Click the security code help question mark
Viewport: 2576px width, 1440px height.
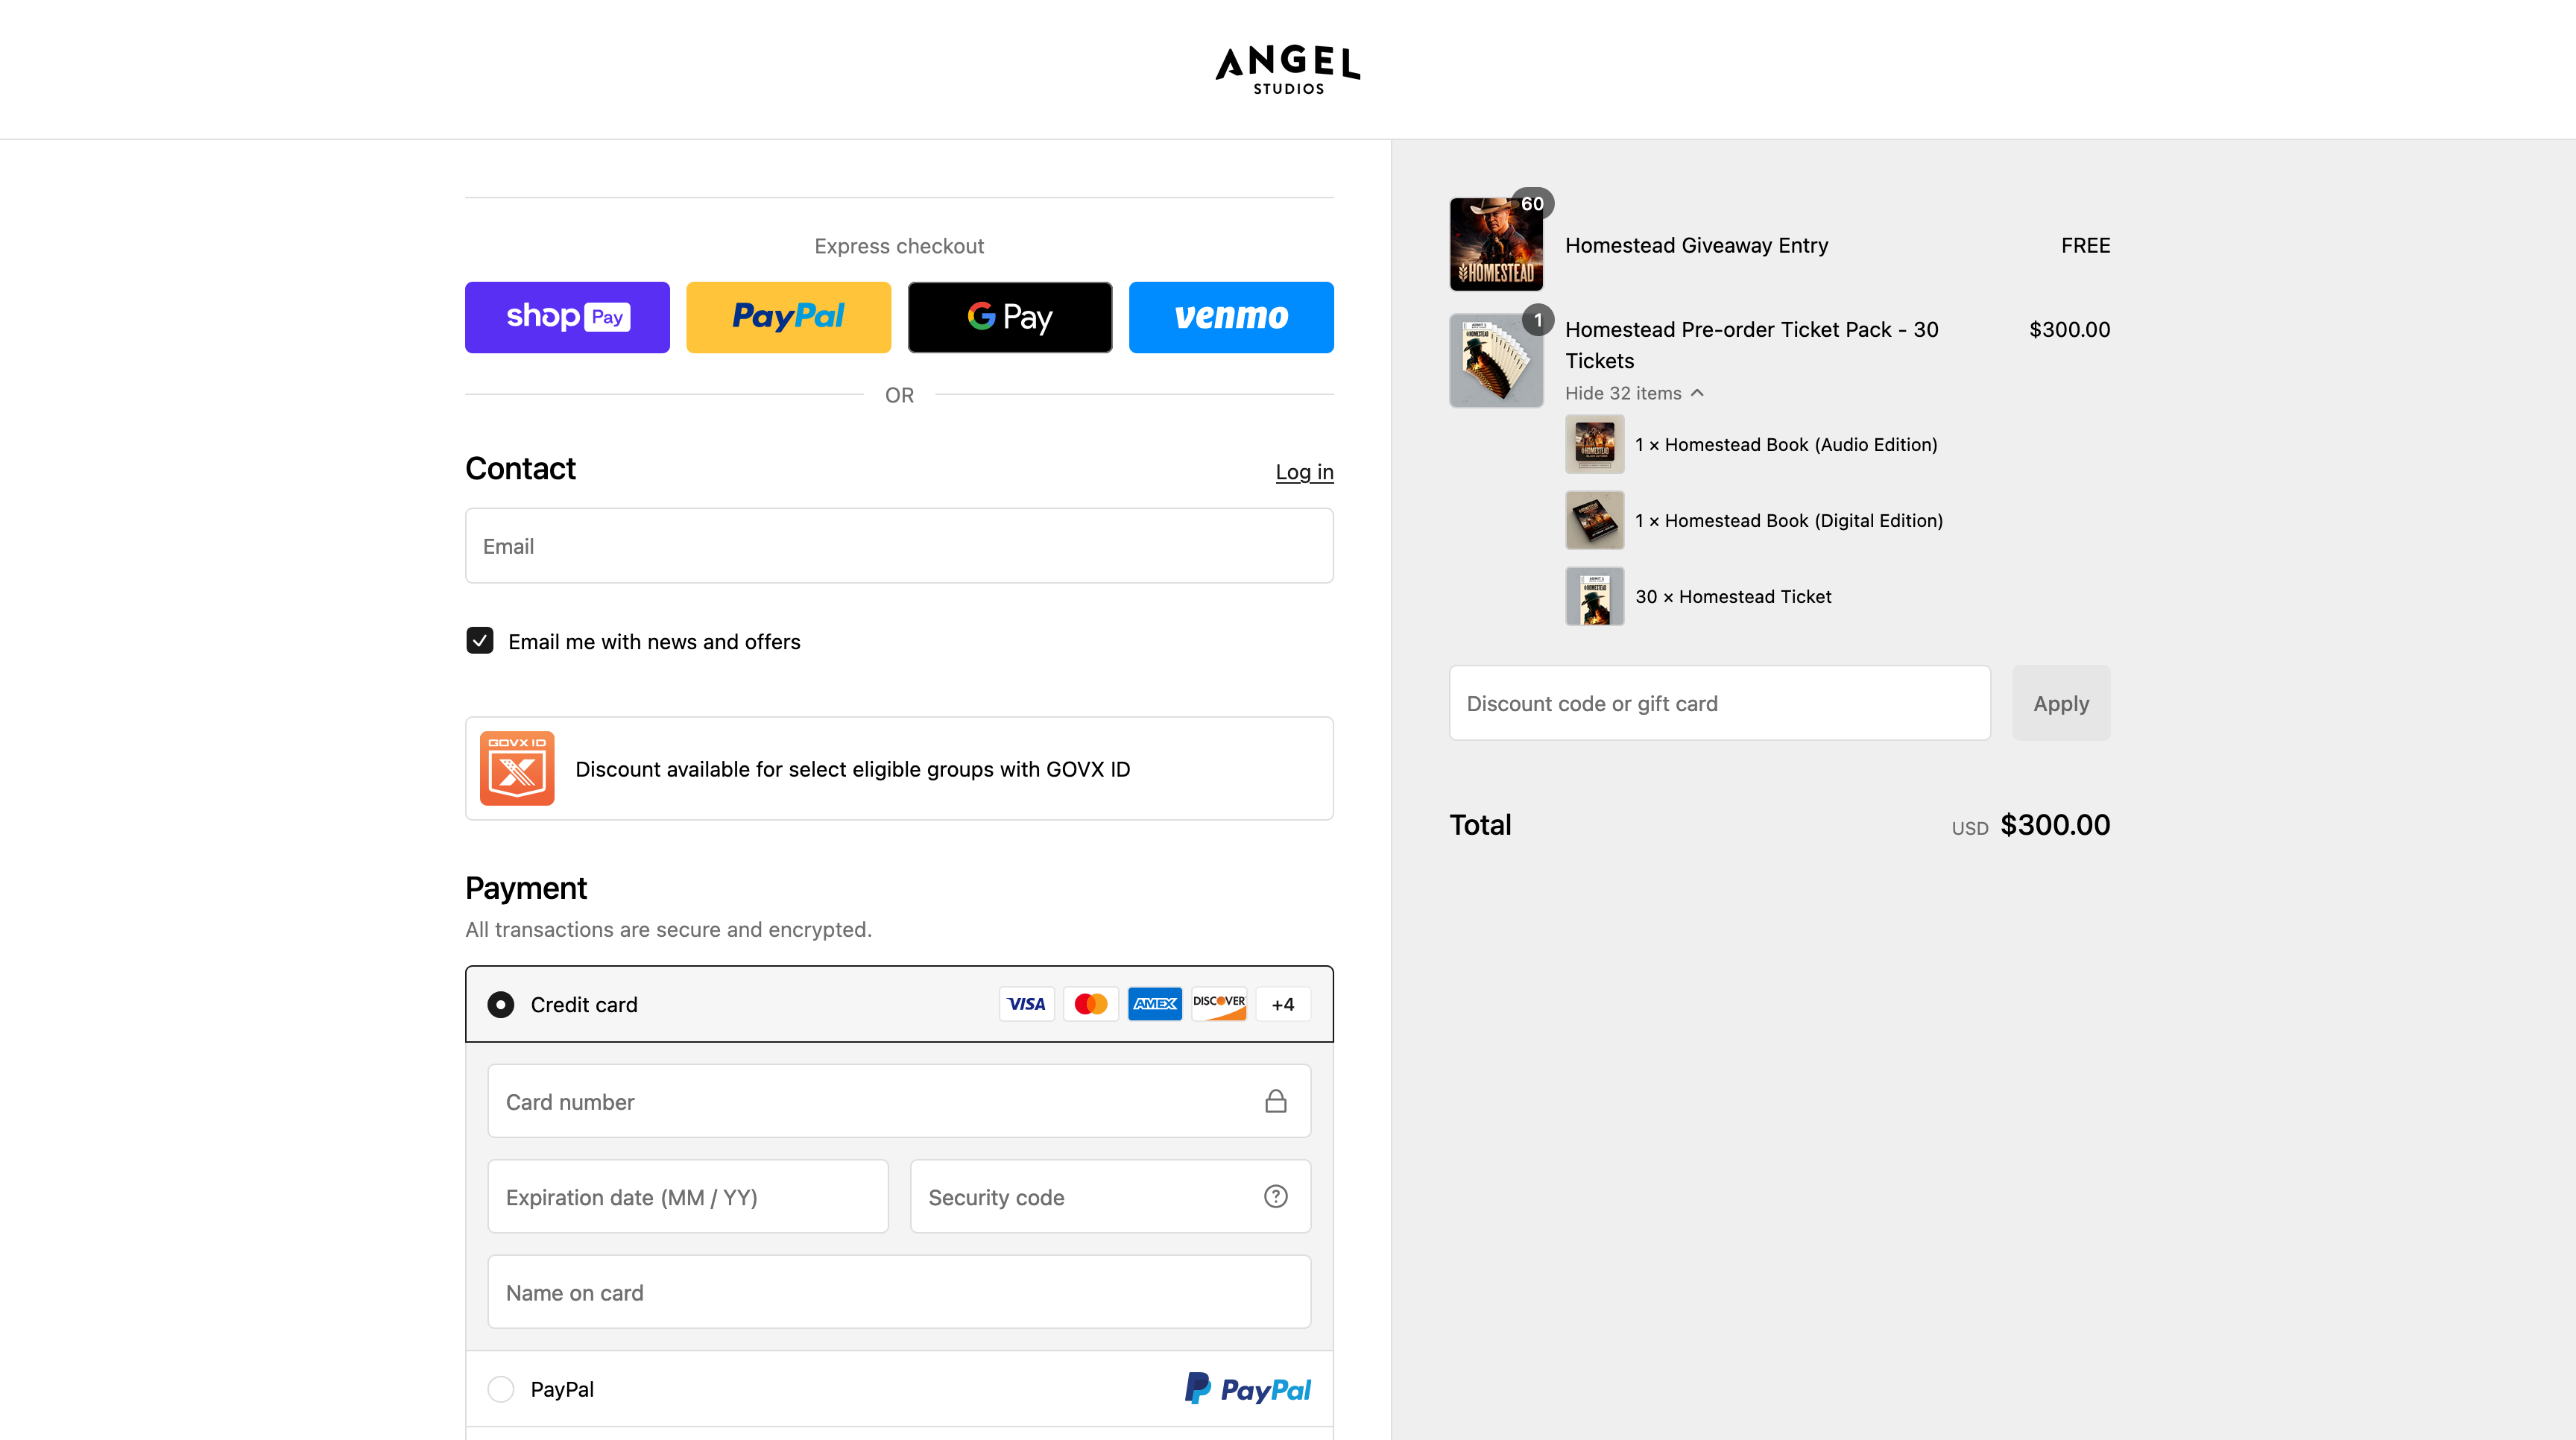click(1275, 1196)
